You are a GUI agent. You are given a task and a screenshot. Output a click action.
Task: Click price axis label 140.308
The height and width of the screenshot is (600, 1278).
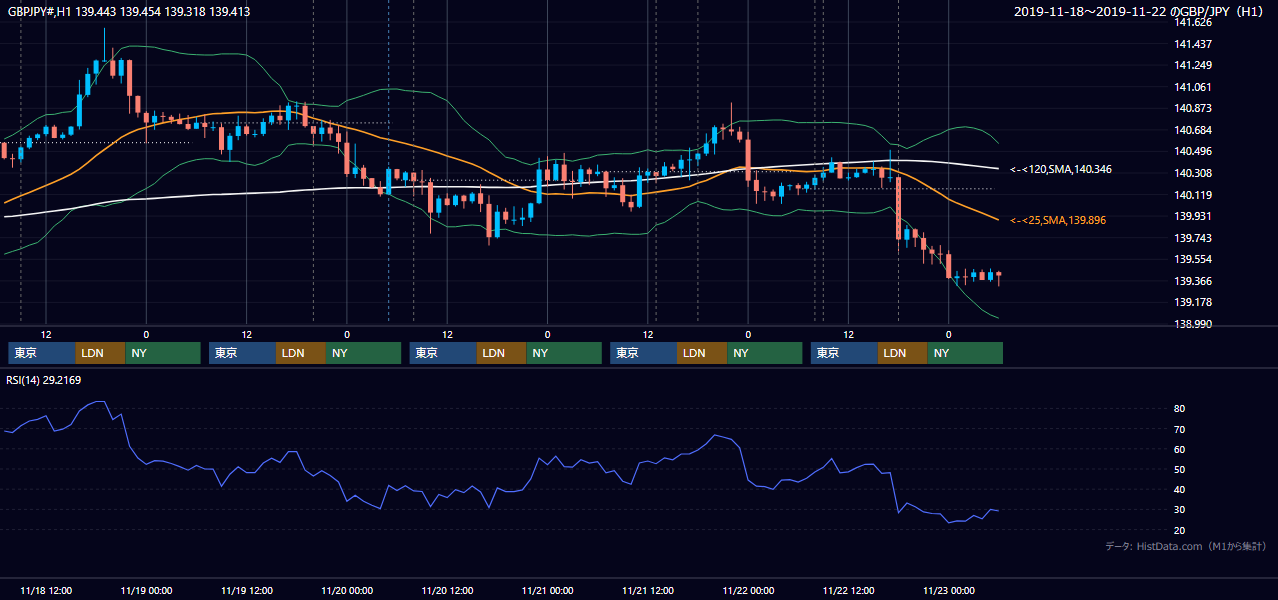coord(1193,174)
